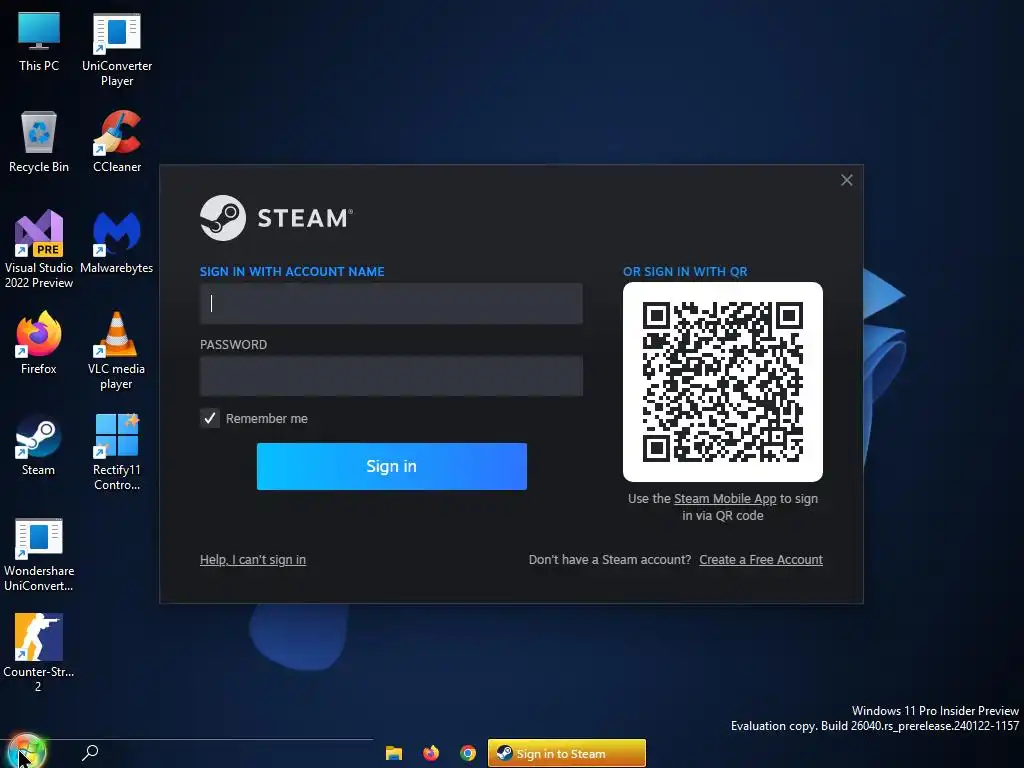Viewport: 1024px width, 768px height.
Task: Click 'Don't have a Steam account?' text
Action: point(610,560)
